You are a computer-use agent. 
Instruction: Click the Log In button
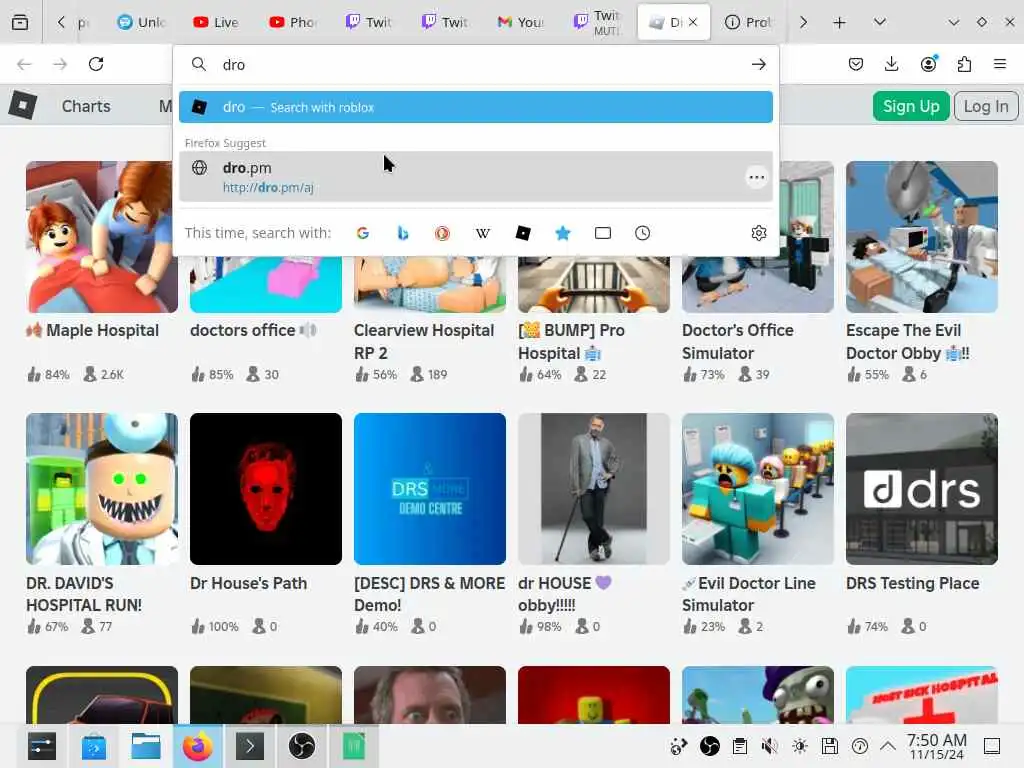click(986, 106)
